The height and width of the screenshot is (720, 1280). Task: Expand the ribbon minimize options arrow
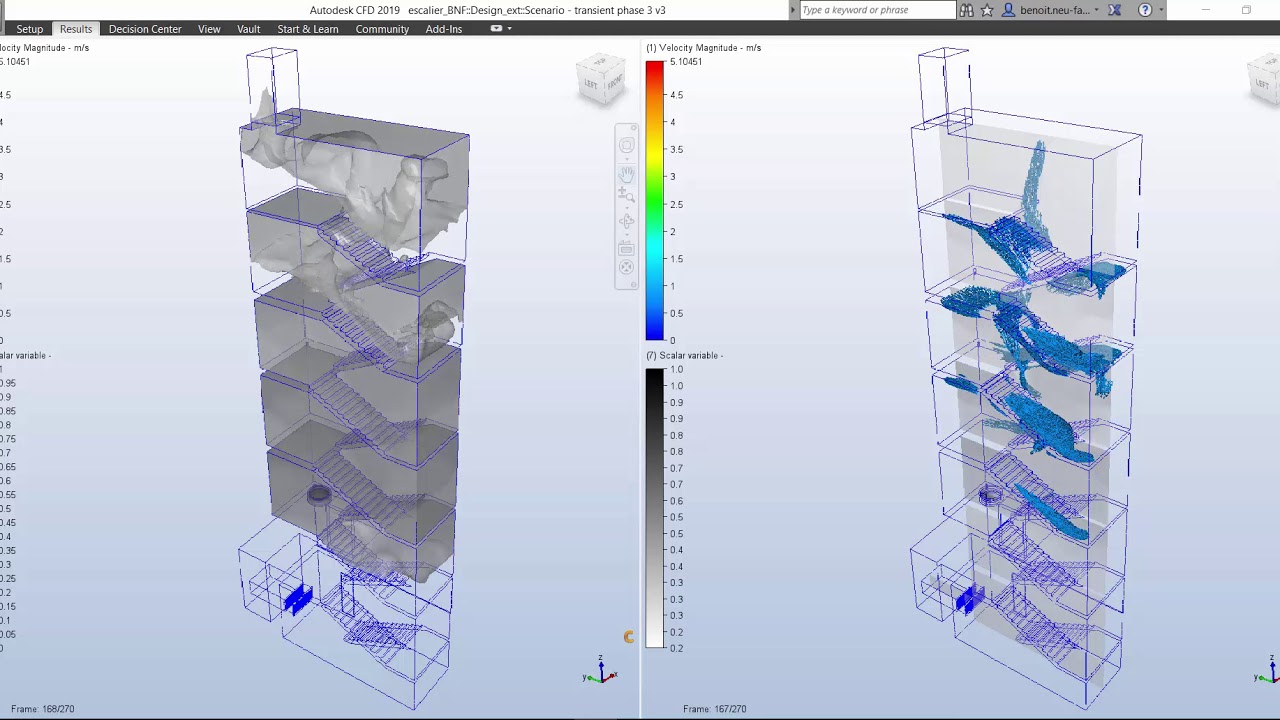point(510,29)
